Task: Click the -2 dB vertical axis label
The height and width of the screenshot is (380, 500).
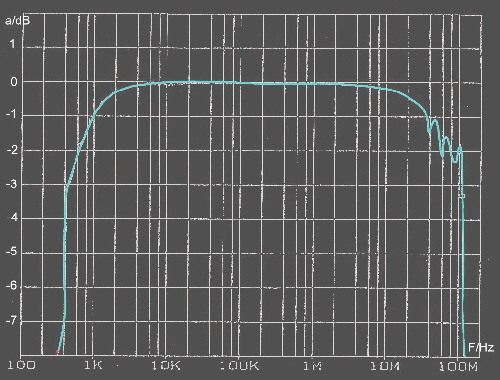Action: pyautogui.click(x=11, y=150)
